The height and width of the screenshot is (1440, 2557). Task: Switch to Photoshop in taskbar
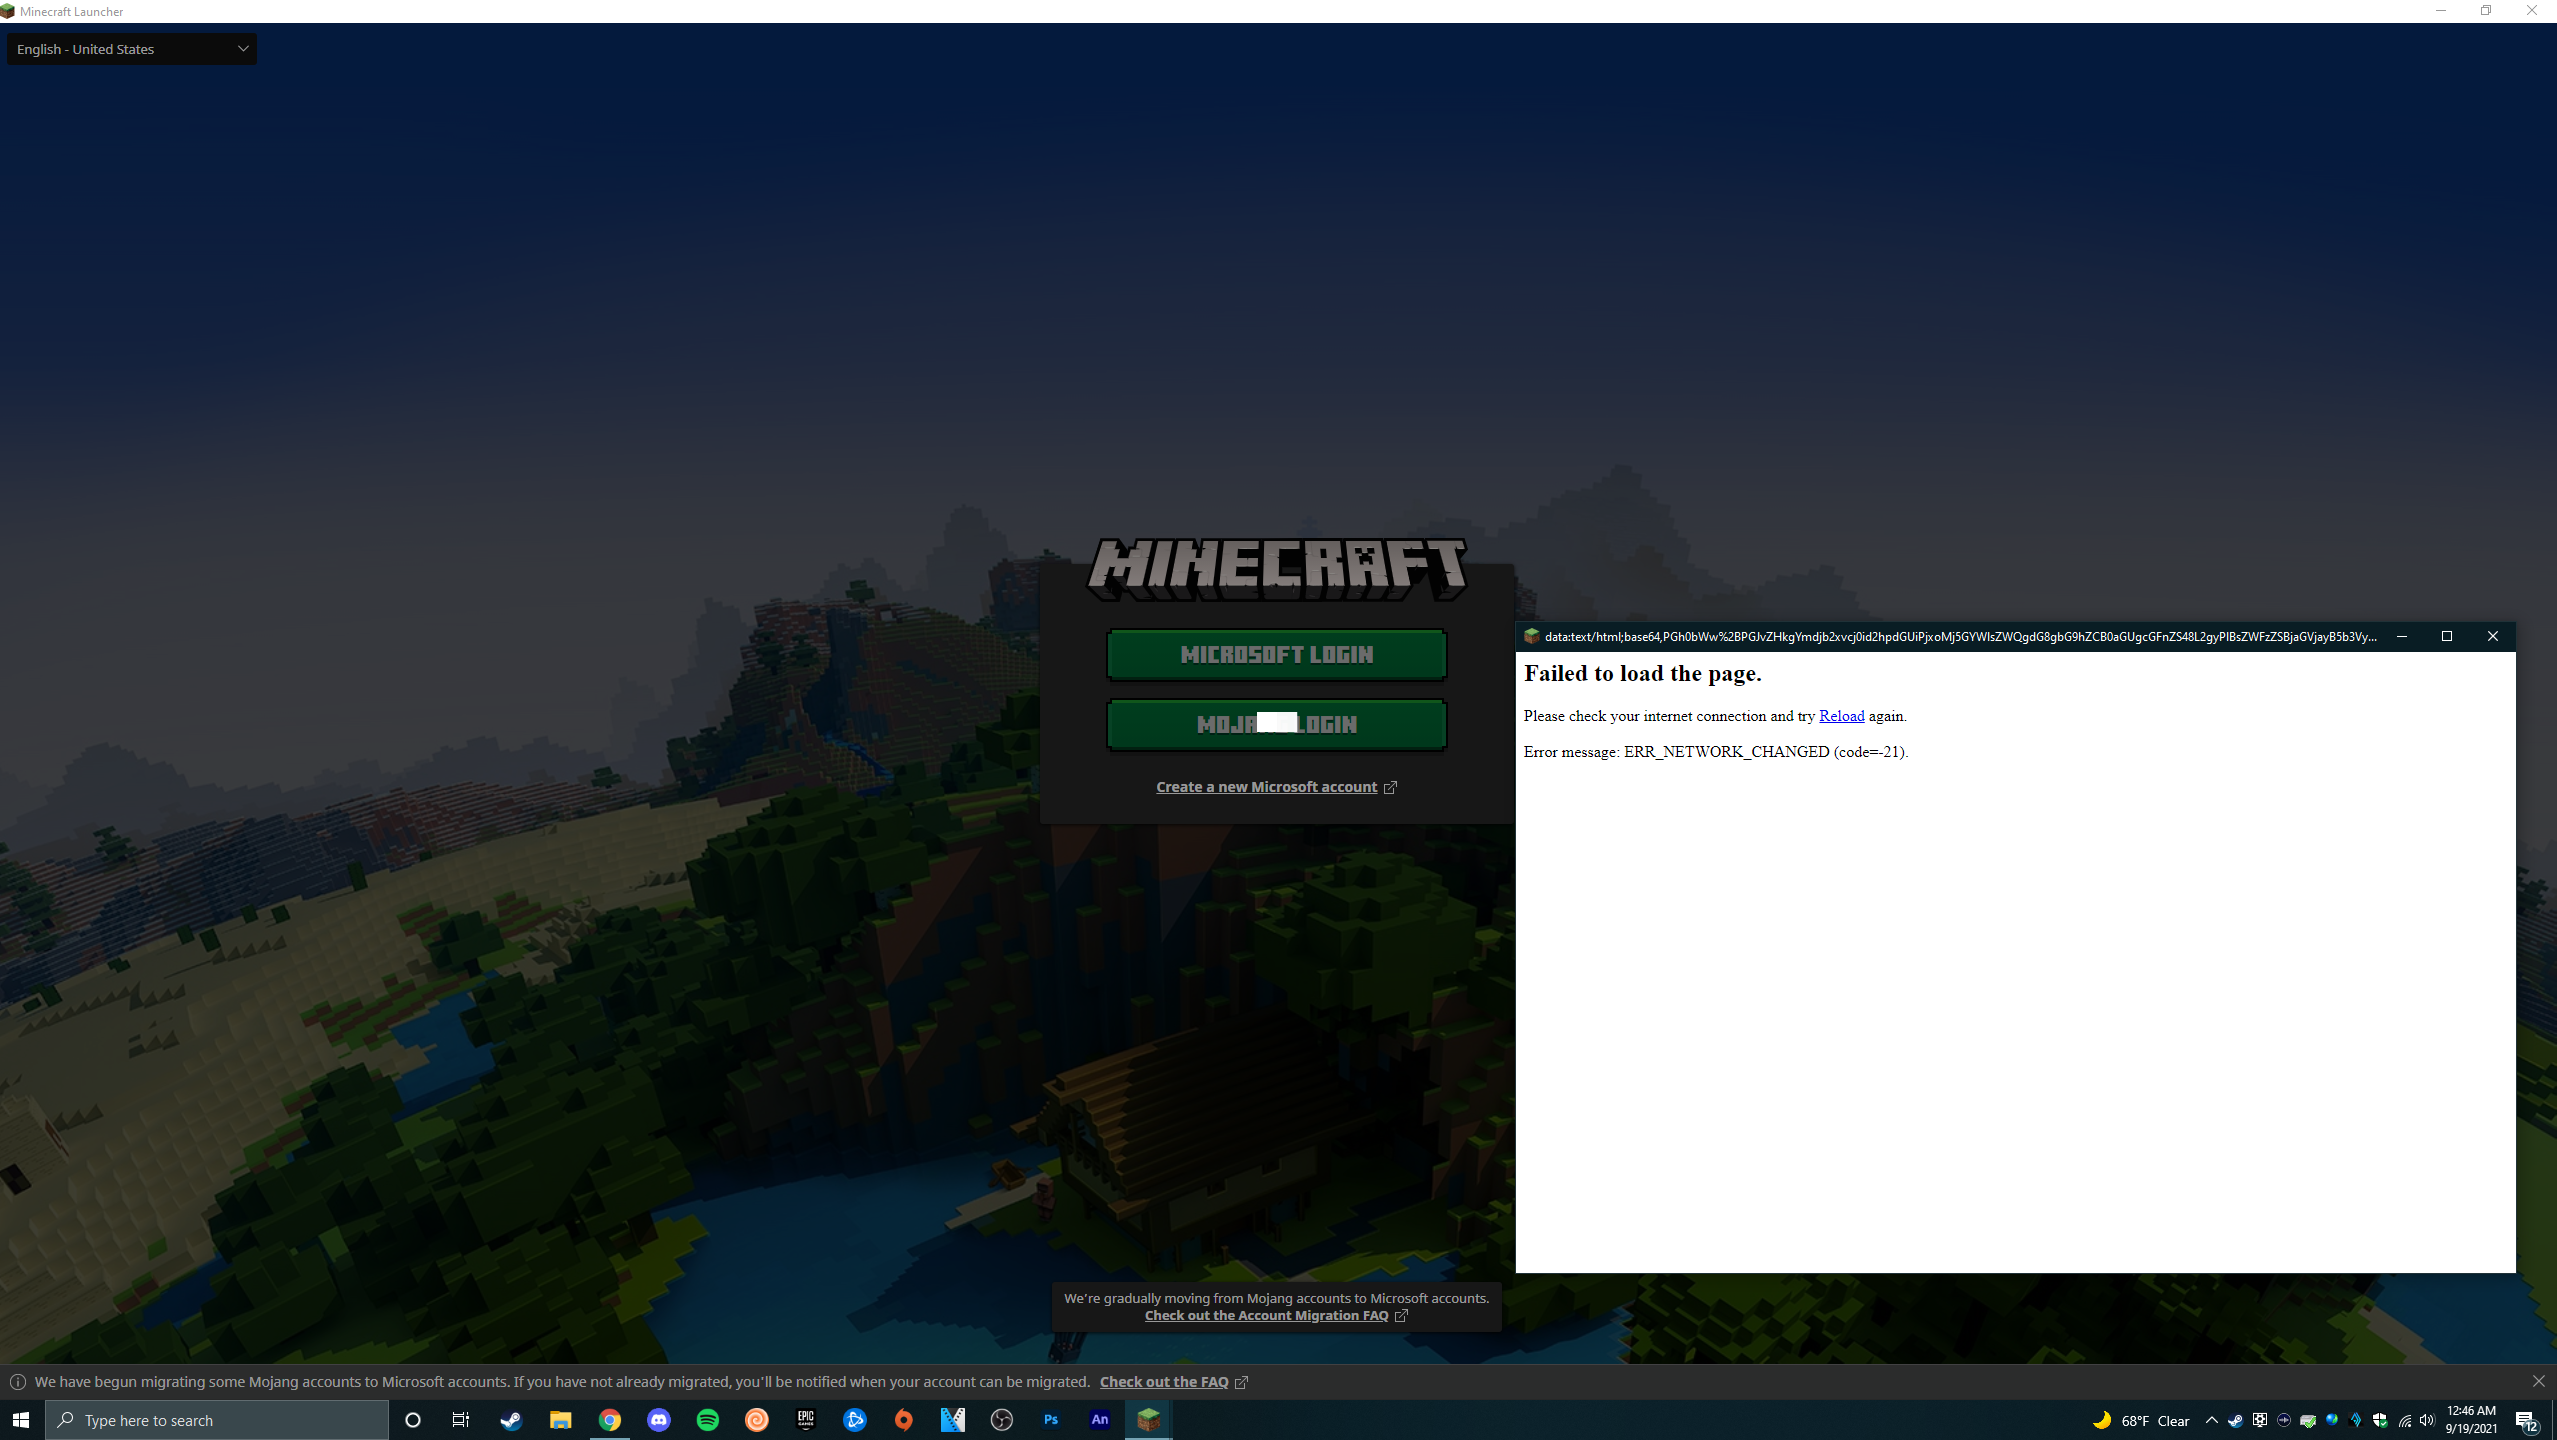tap(1050, 1420)
